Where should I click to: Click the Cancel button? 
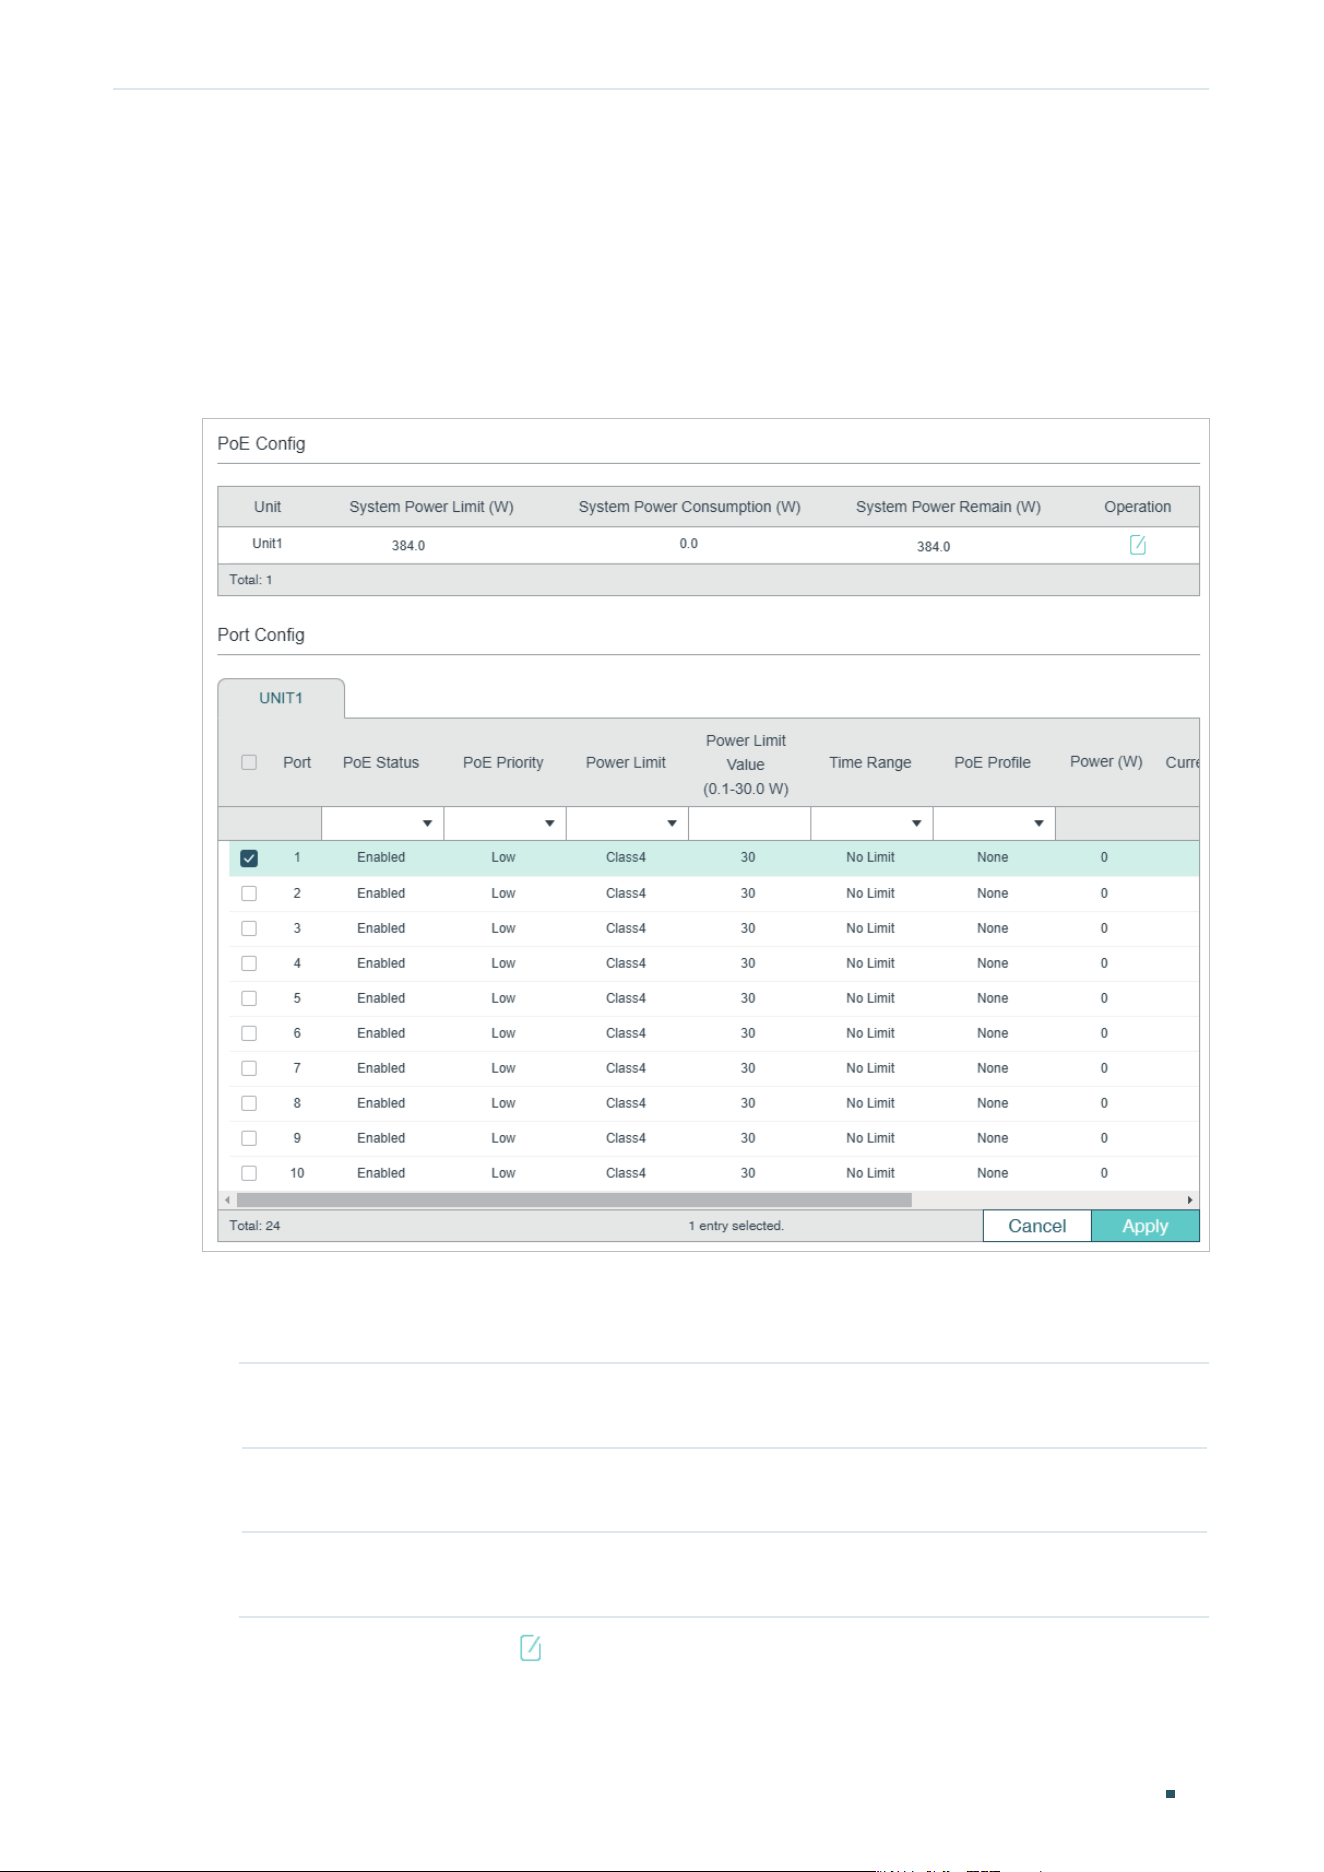pos(1037,1226)
